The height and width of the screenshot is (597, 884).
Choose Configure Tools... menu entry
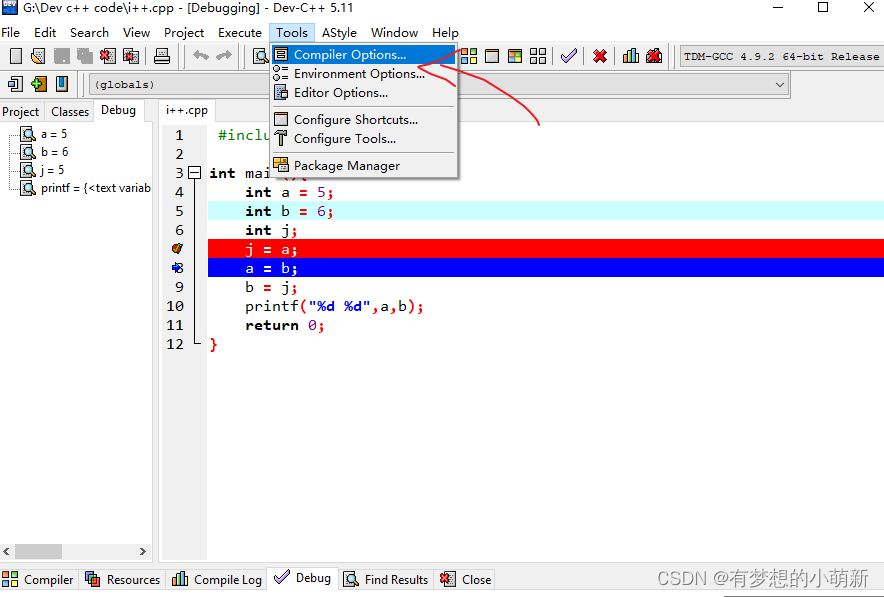364,139
